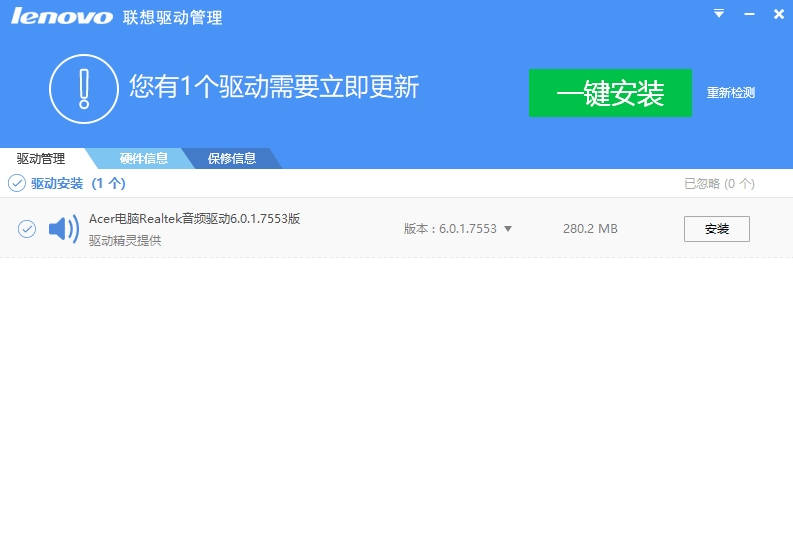This screenshot has width=793, height=560.
Task: Click the 安装 button for Realtek driver
Action: [x=717, y=229]
